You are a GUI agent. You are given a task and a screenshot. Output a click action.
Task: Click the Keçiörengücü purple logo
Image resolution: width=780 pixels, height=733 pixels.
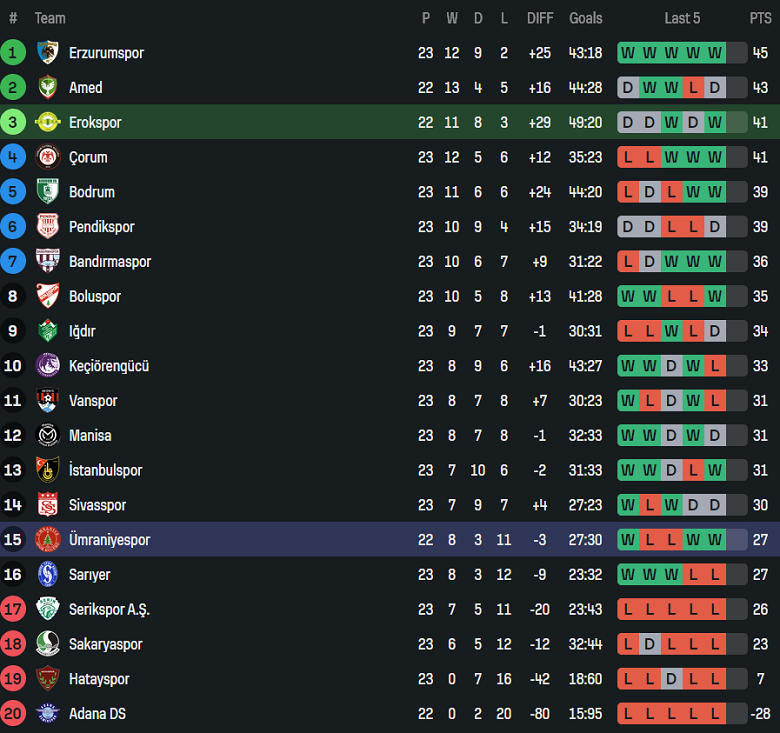click(48, 366)
